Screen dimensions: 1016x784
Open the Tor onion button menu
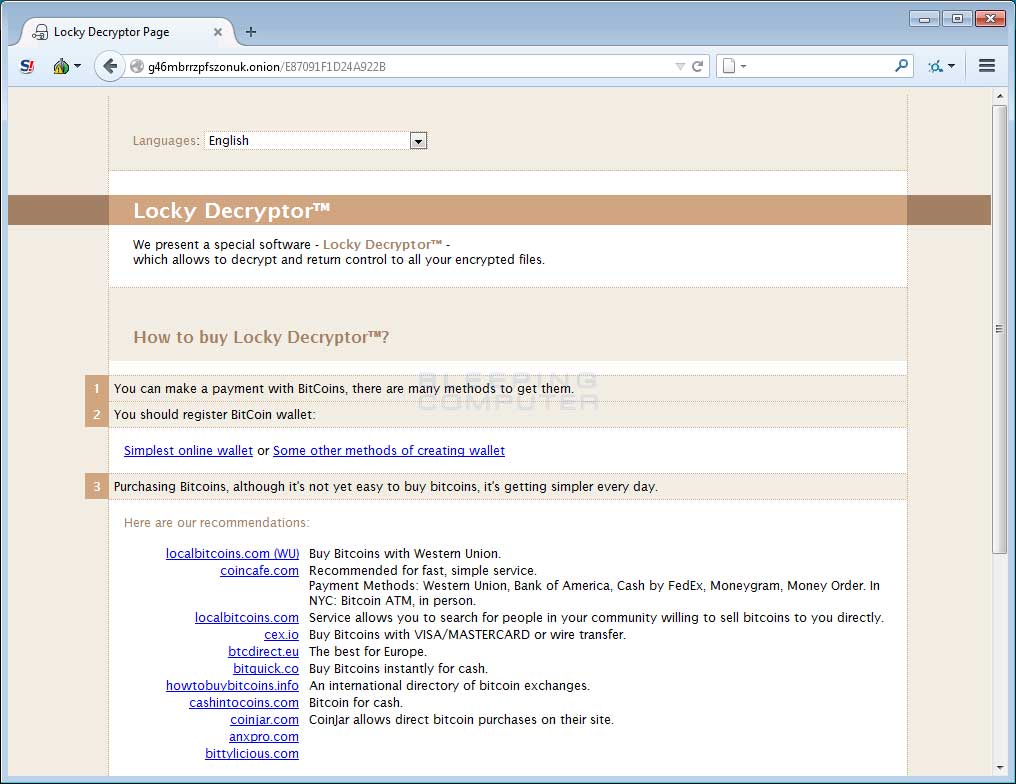(67, 66)
